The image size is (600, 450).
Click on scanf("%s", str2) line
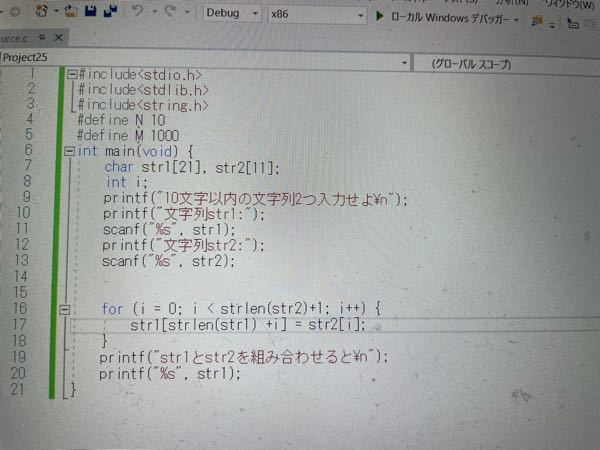[x=168, y=261]
